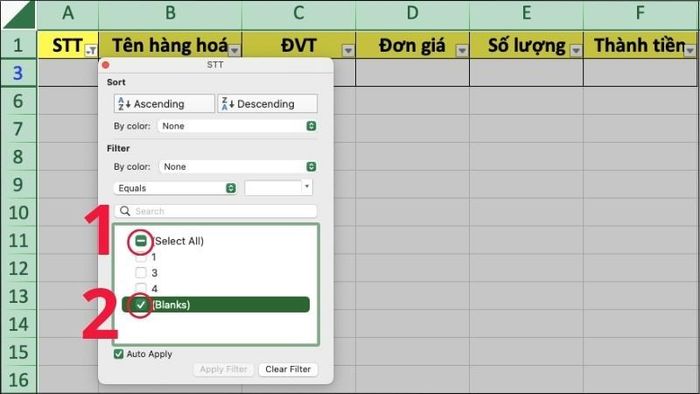The width and height of the screenshot is (700, 394).
Task: Open the STT column filter button
Action: [x=91, y=50]
